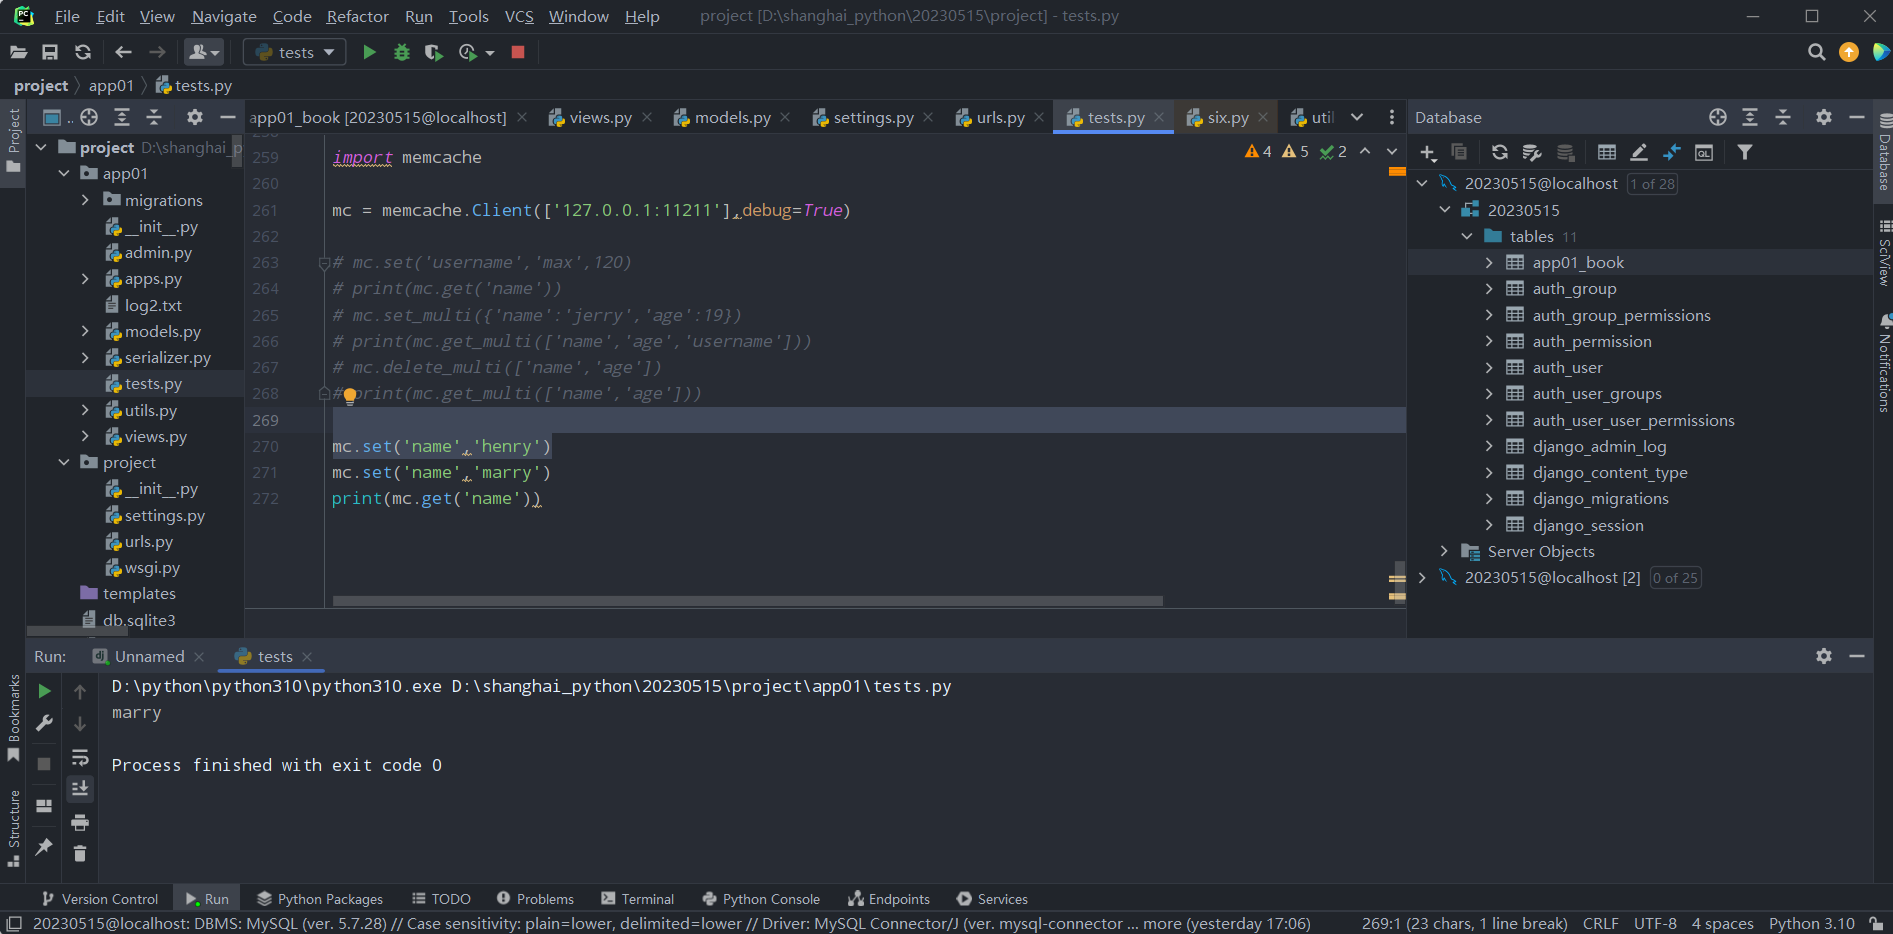Image resolution: width=1893 pixels, height=934 pixels.
Task: Expand the migrations folder
Action: click(x=86, y=200)
